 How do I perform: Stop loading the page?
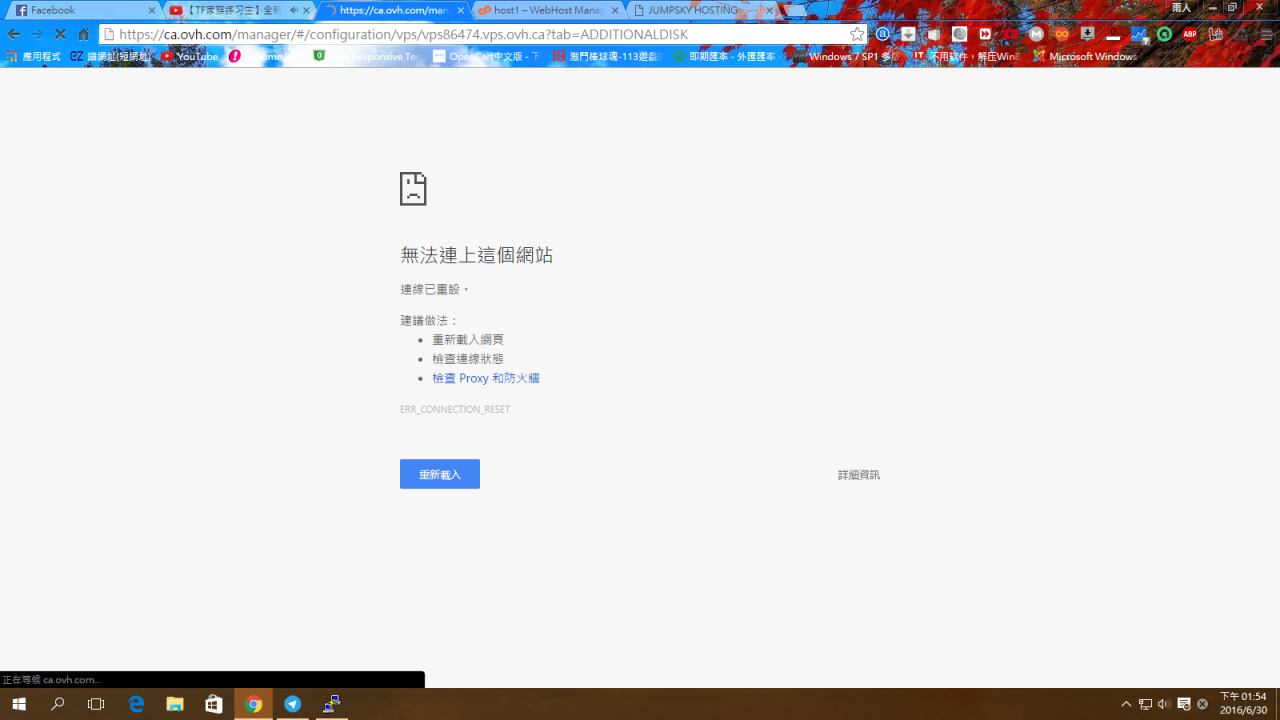(x=60, y=34)
